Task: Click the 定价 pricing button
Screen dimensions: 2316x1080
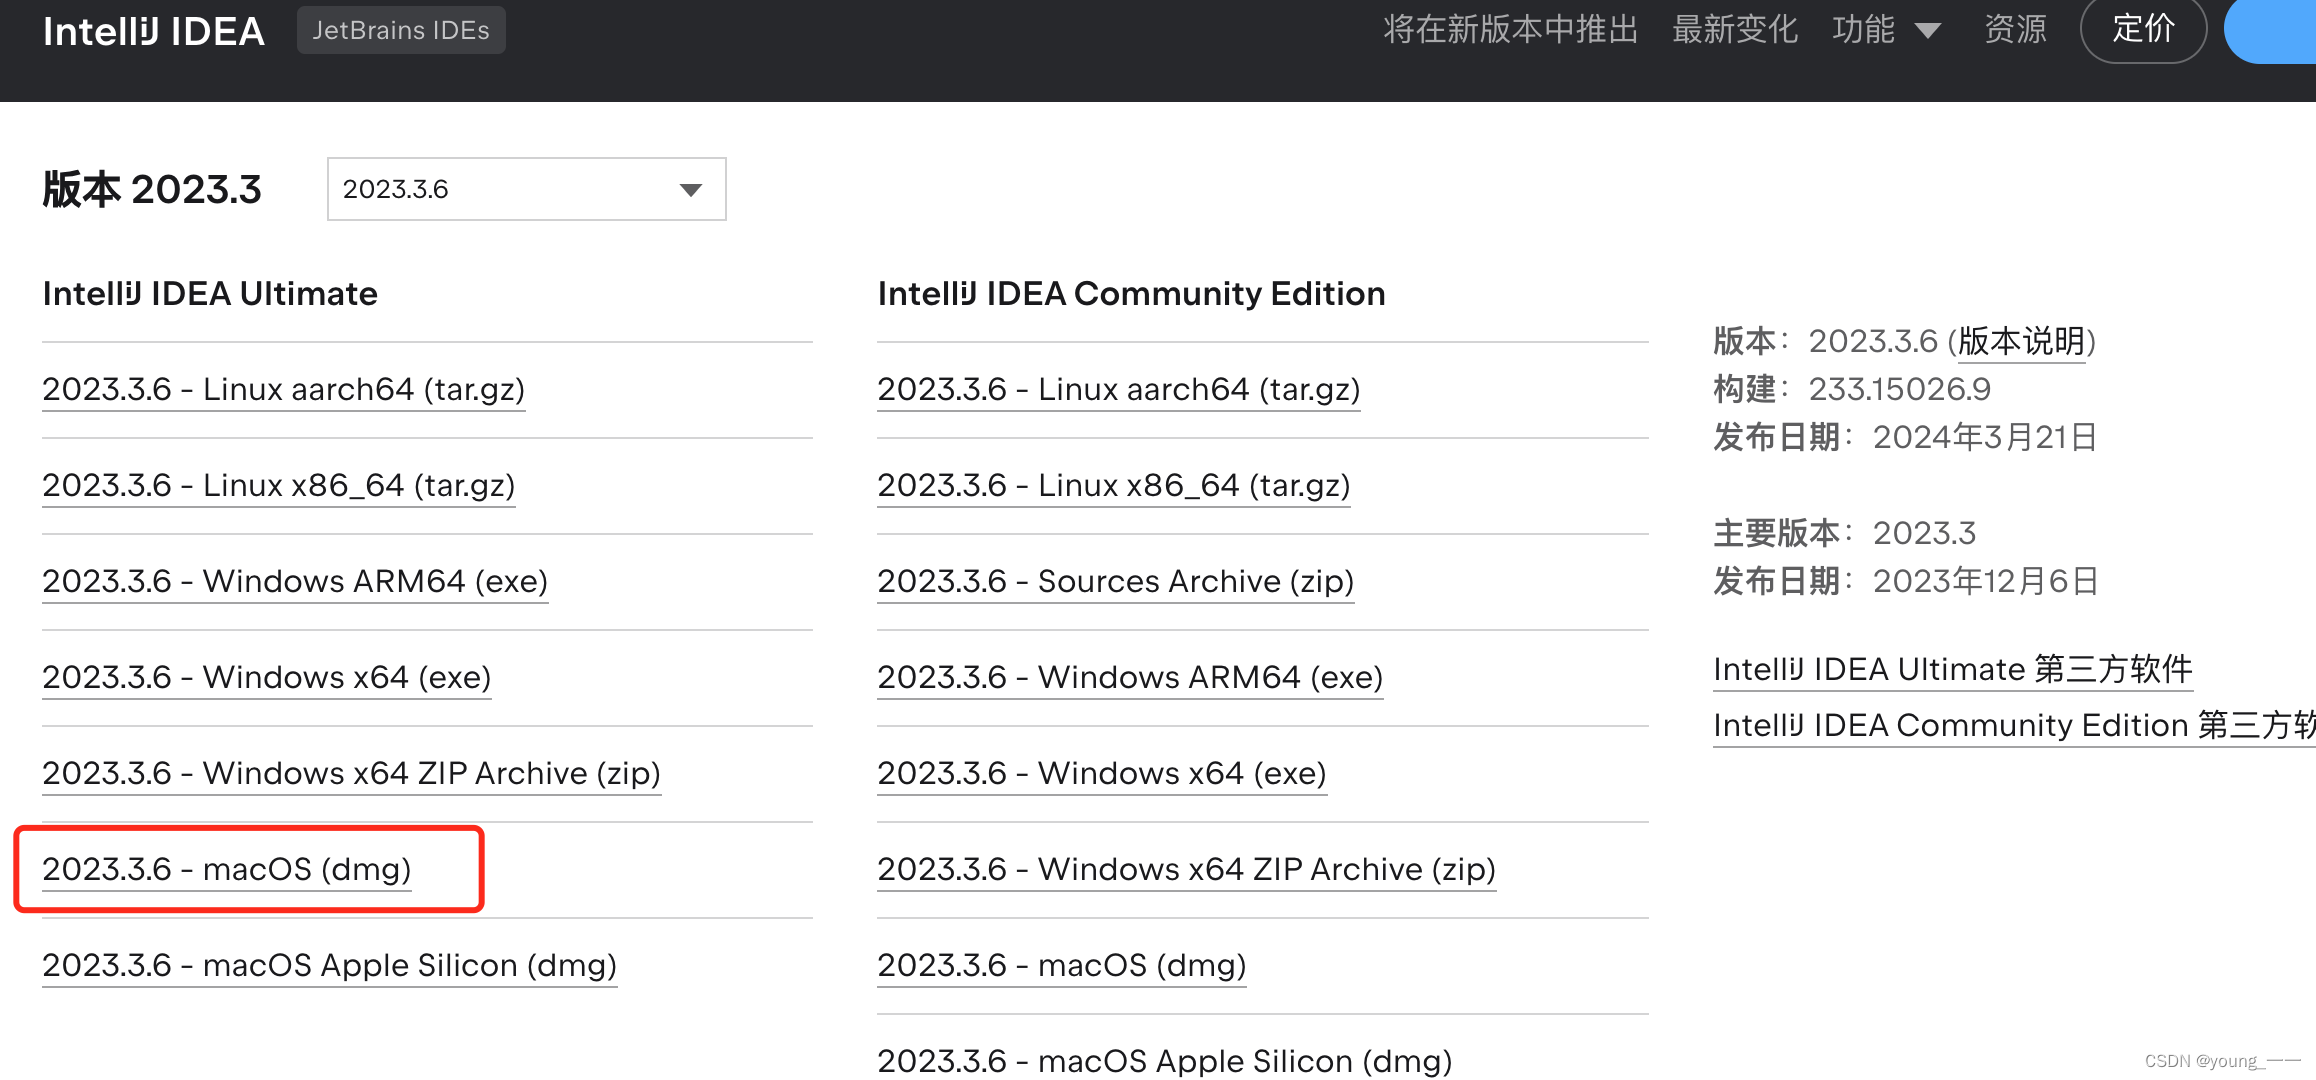Action: pyautogui.click(x=2143, y=29)
